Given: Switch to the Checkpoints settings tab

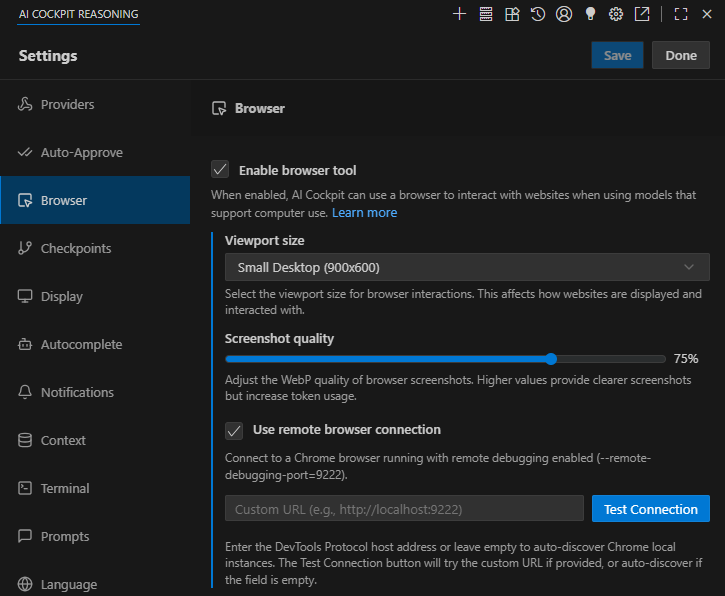Looking at the screenshot, I should [75, 249].
